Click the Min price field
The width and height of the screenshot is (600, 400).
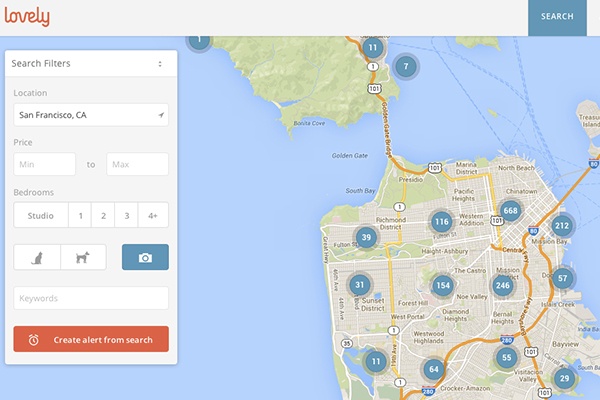tap(44, 164)
